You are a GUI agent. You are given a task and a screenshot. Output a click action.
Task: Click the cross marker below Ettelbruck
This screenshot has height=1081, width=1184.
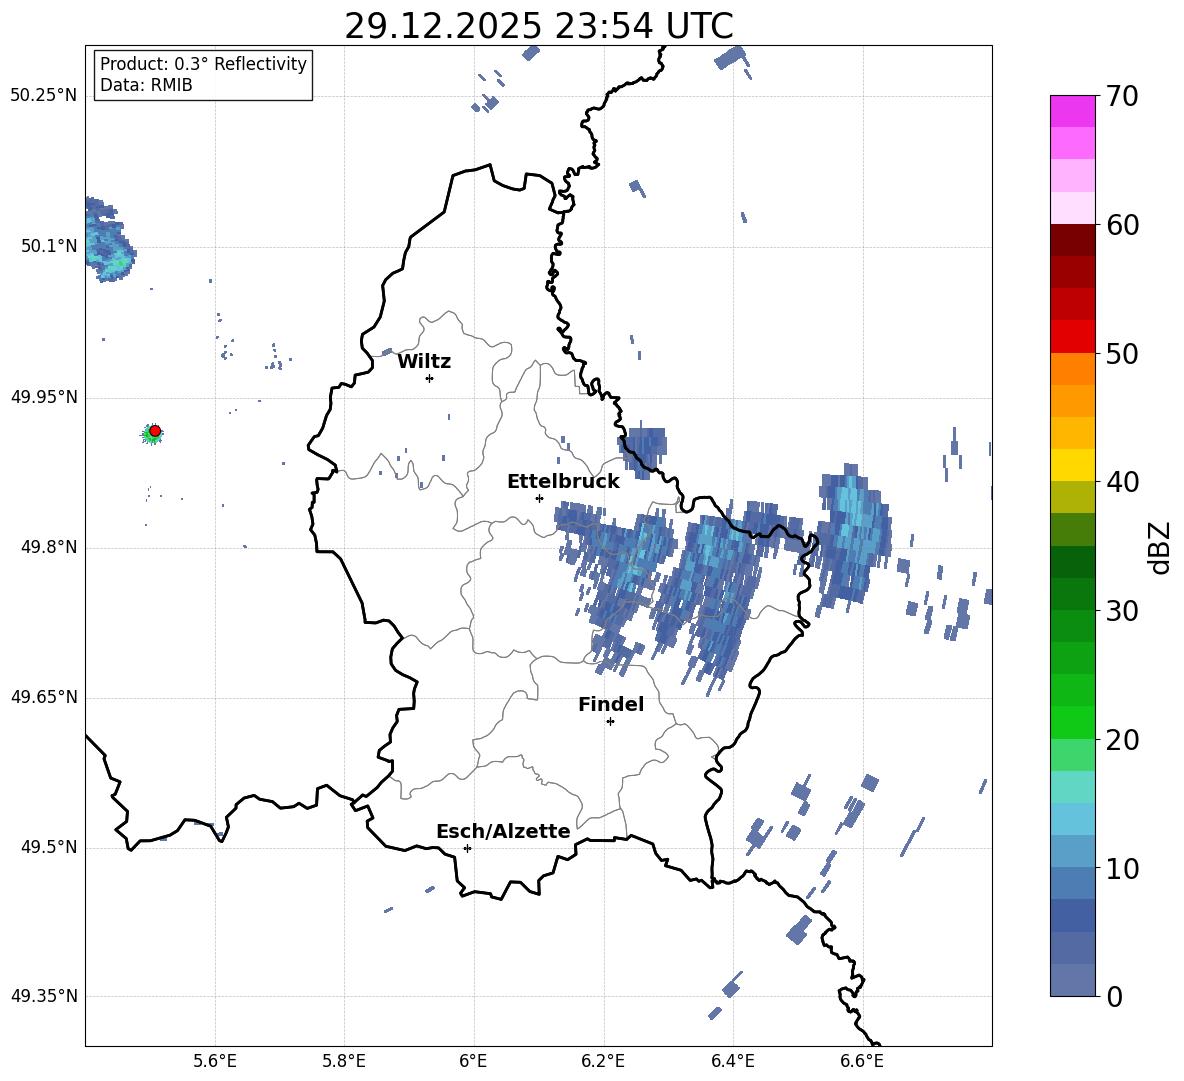pyautogui.click(x=539, y=498)
